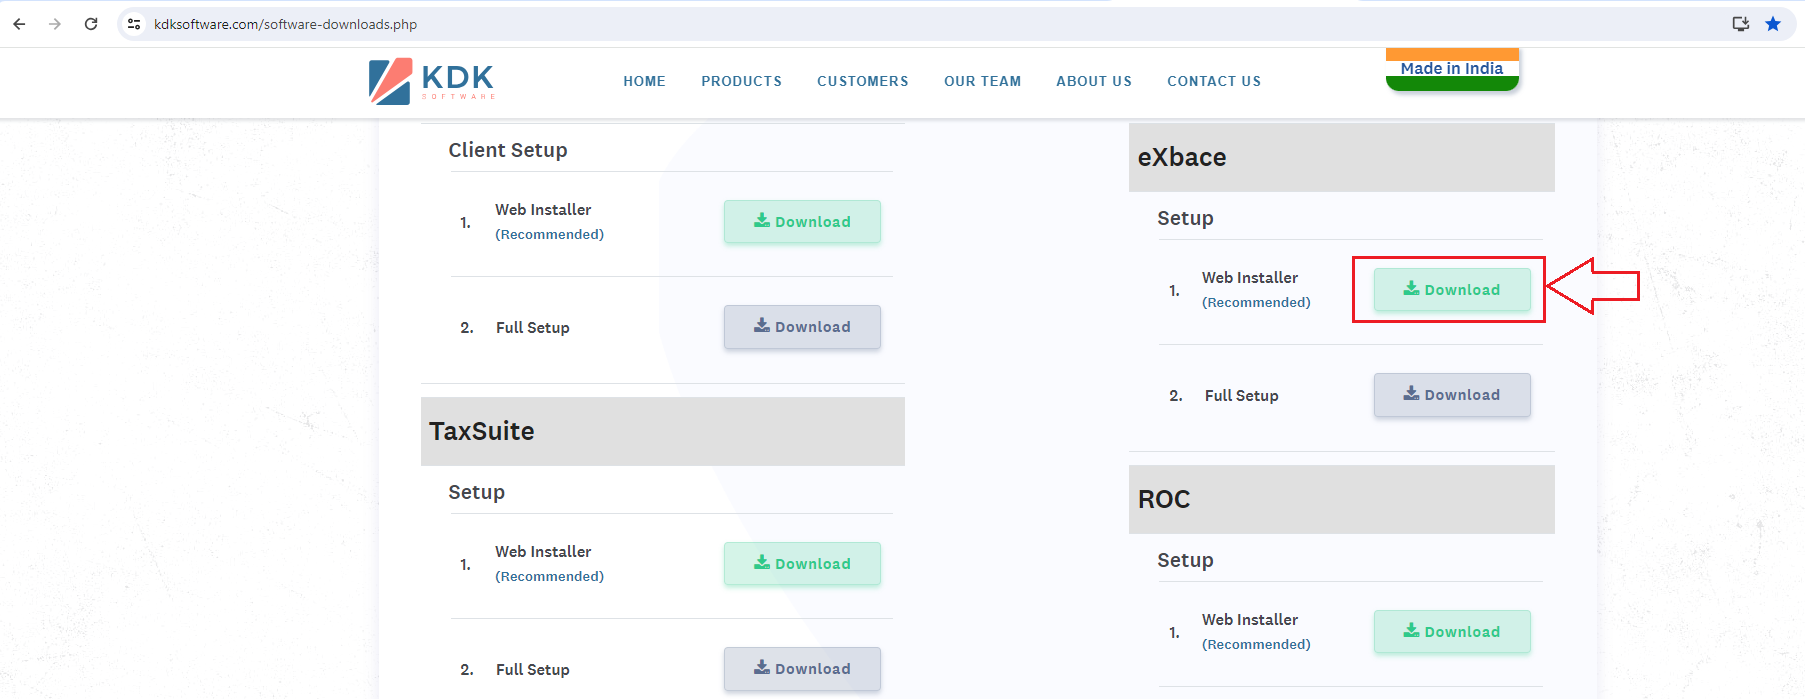The height and width of the screenshot is (699, 1805).
Task: Click (Recommended) label under eXbace Web Installer
Action: point(1256,302)
